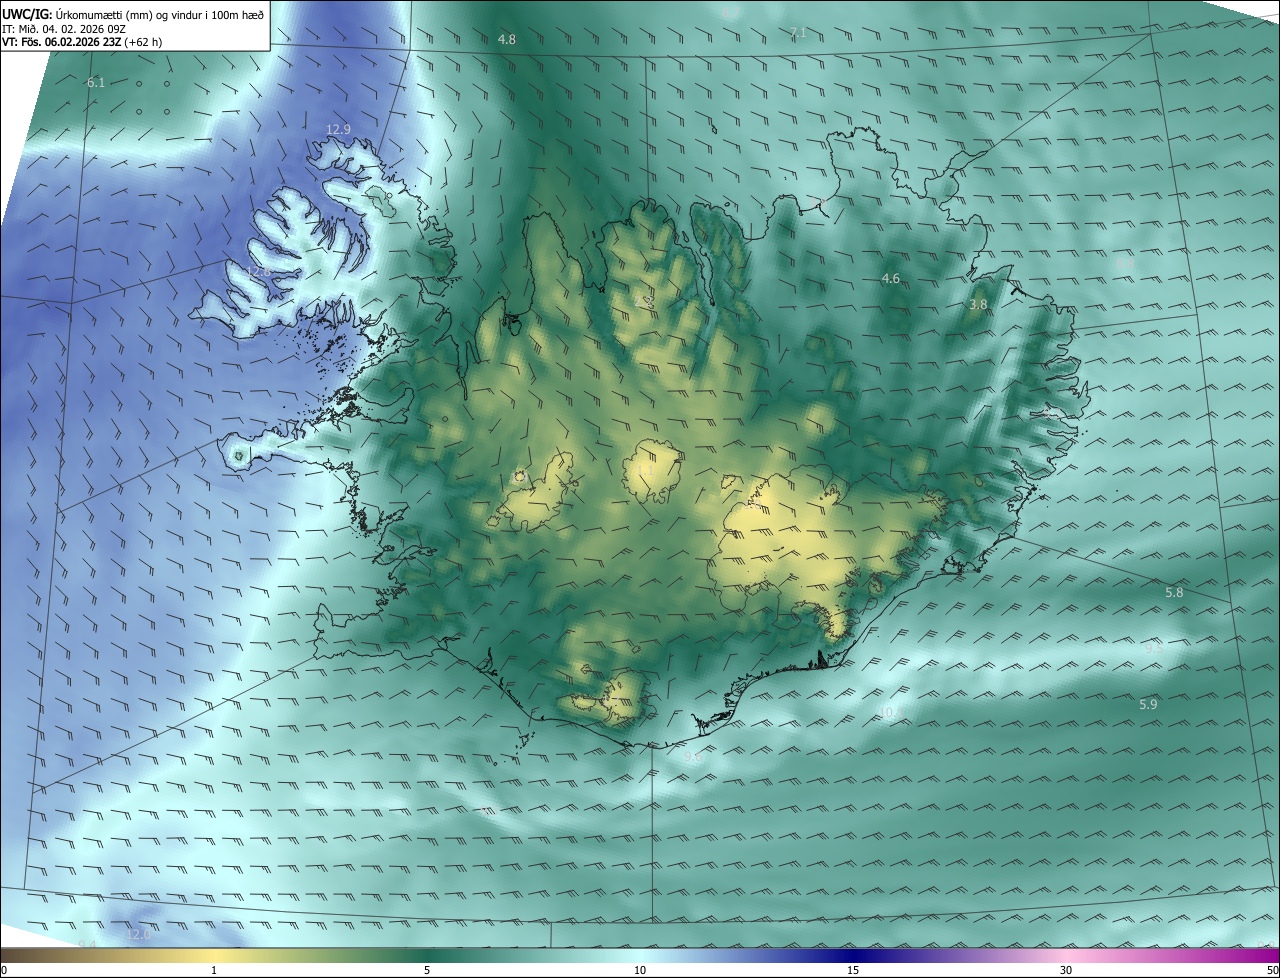
Task: Click the 2.3 value in north Iceland
Action: pyautogui.click(x=645, y=299)
